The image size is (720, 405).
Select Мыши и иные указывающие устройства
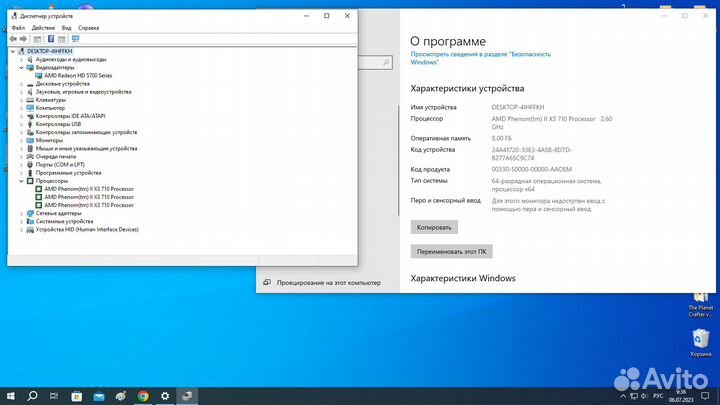pos(86,149)
